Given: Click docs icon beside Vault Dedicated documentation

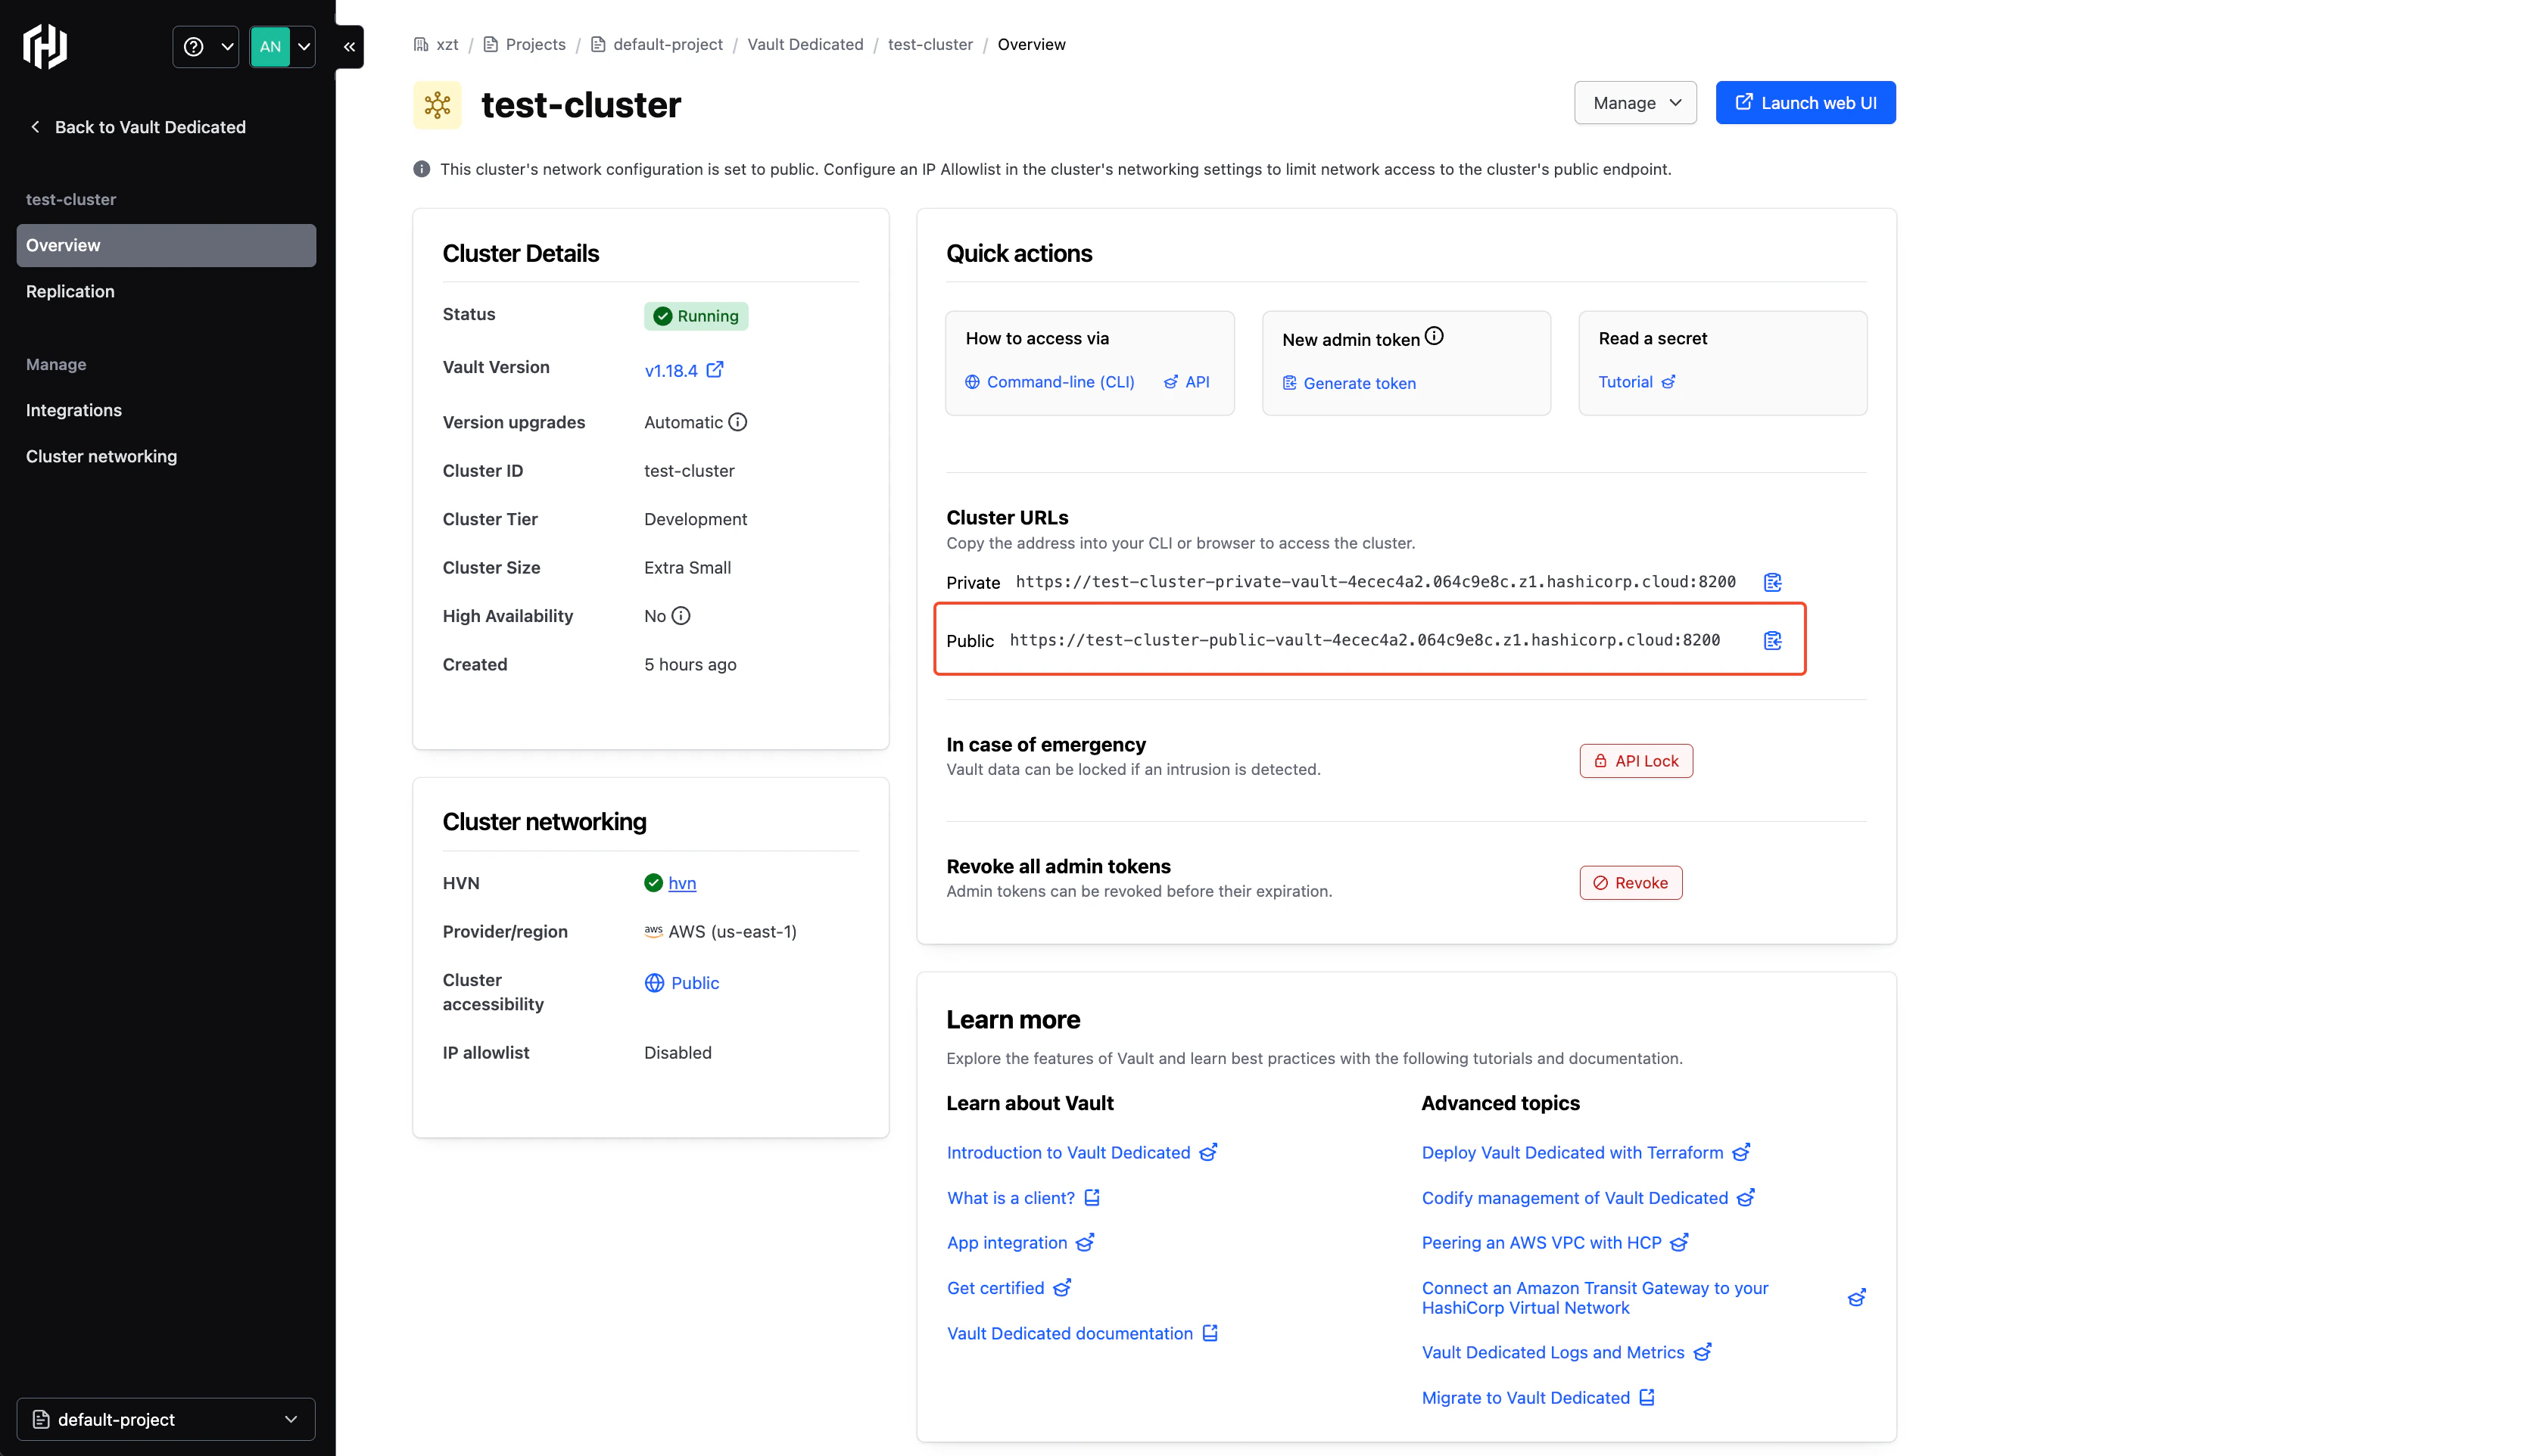Looking at the screenshot, I should pos(1210,1332).
